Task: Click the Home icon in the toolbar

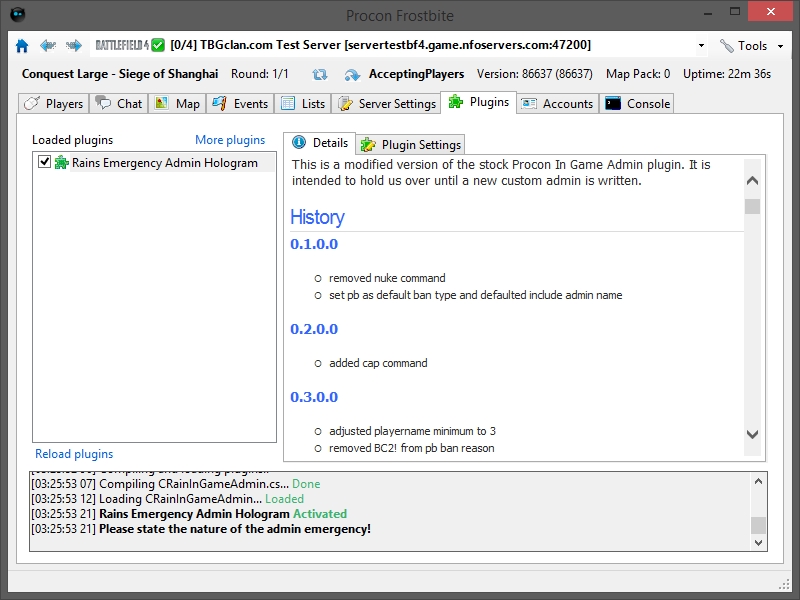Action: pyautogui.click(x=22, y=46)
